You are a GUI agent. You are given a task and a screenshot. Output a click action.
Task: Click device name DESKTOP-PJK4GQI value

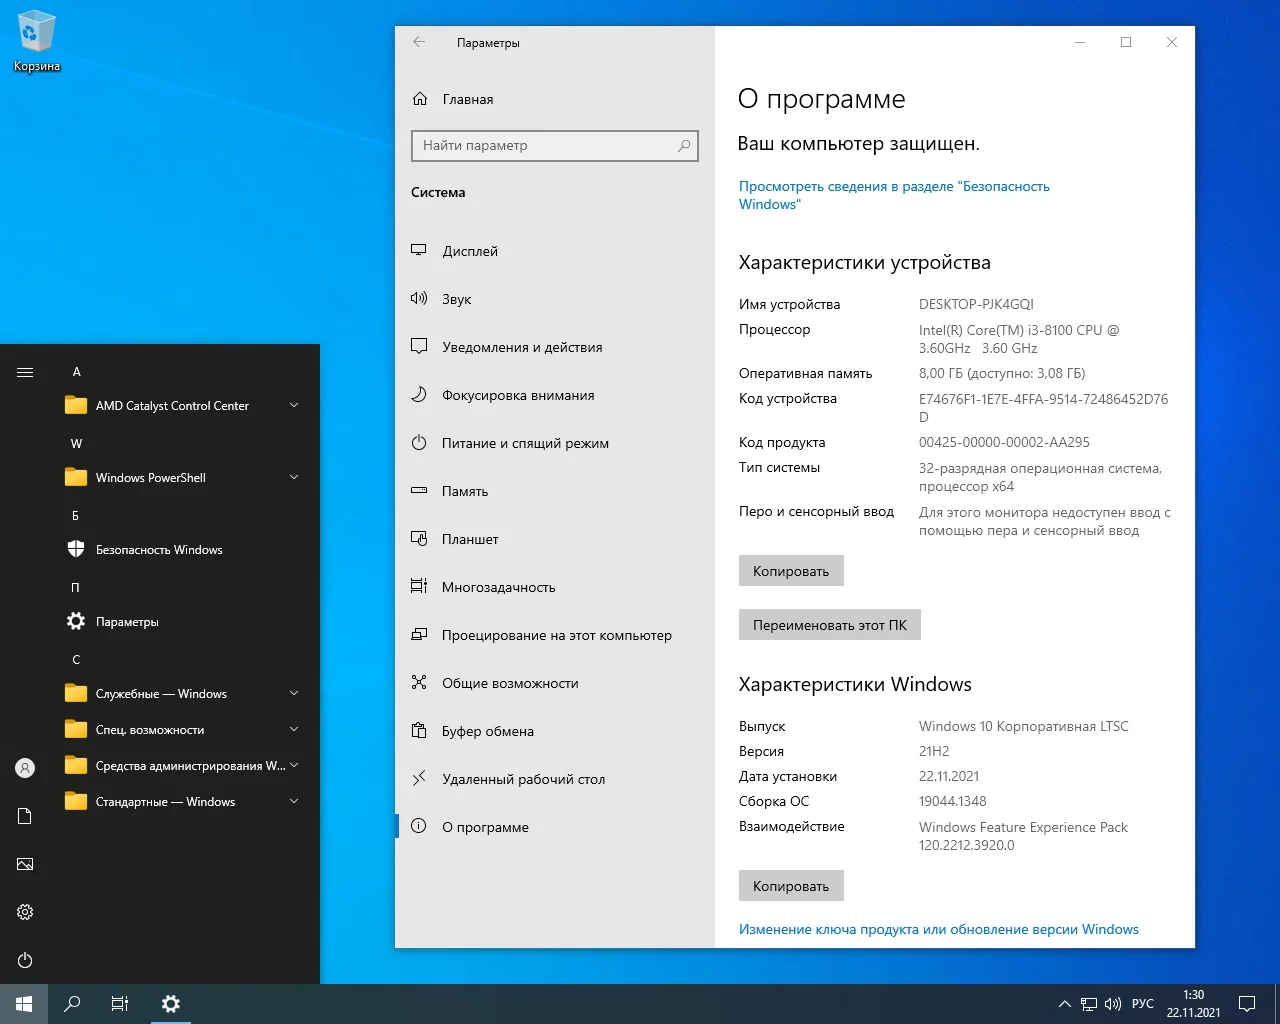click(976, 304)
